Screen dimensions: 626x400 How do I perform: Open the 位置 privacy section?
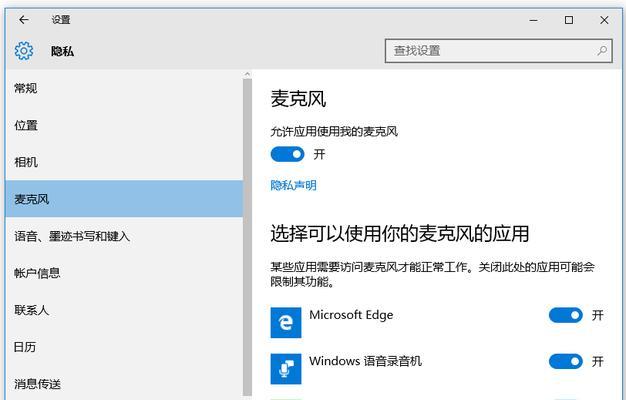[x=124, y=125]
